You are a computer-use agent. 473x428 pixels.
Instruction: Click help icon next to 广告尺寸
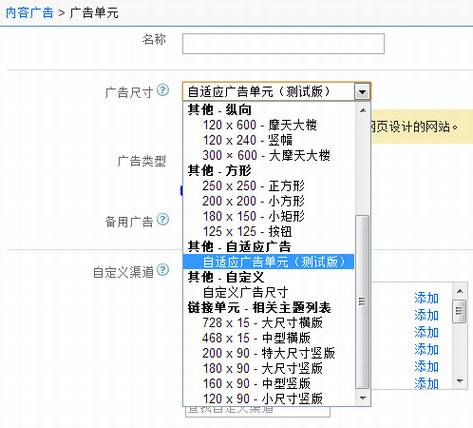click(163, 90)
